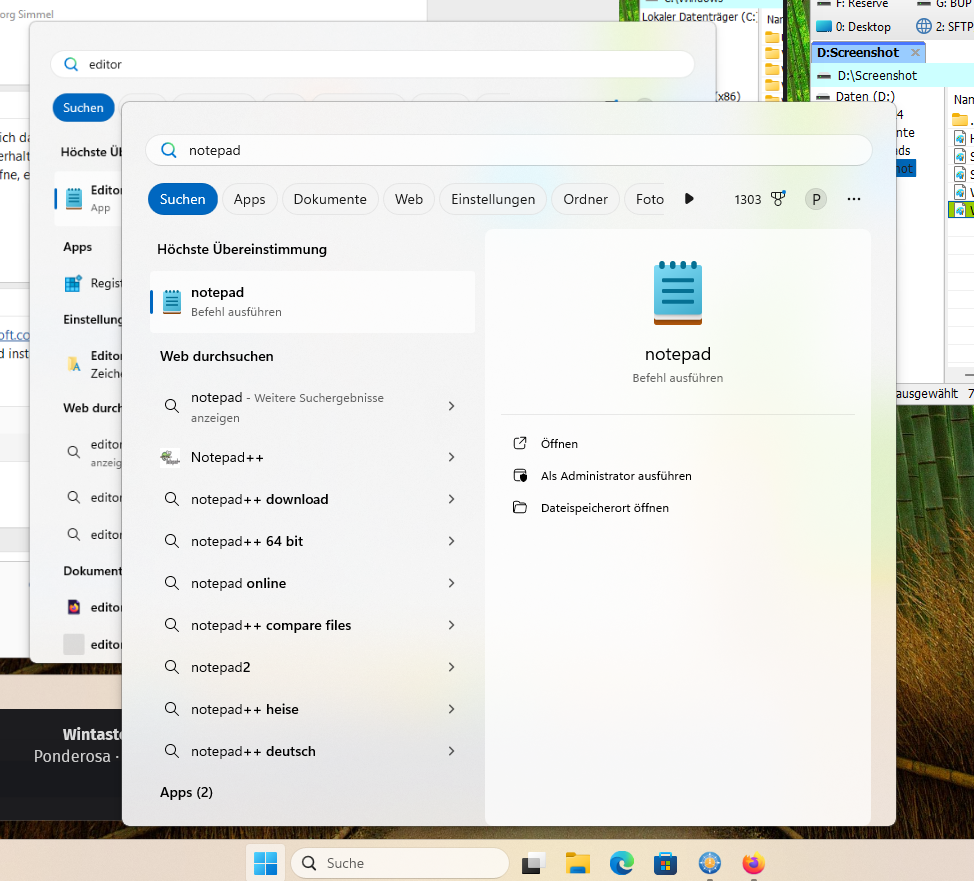
Task: Switch to the Ordner filter tab
Action: pyautogui.click(x=585, y=199)
